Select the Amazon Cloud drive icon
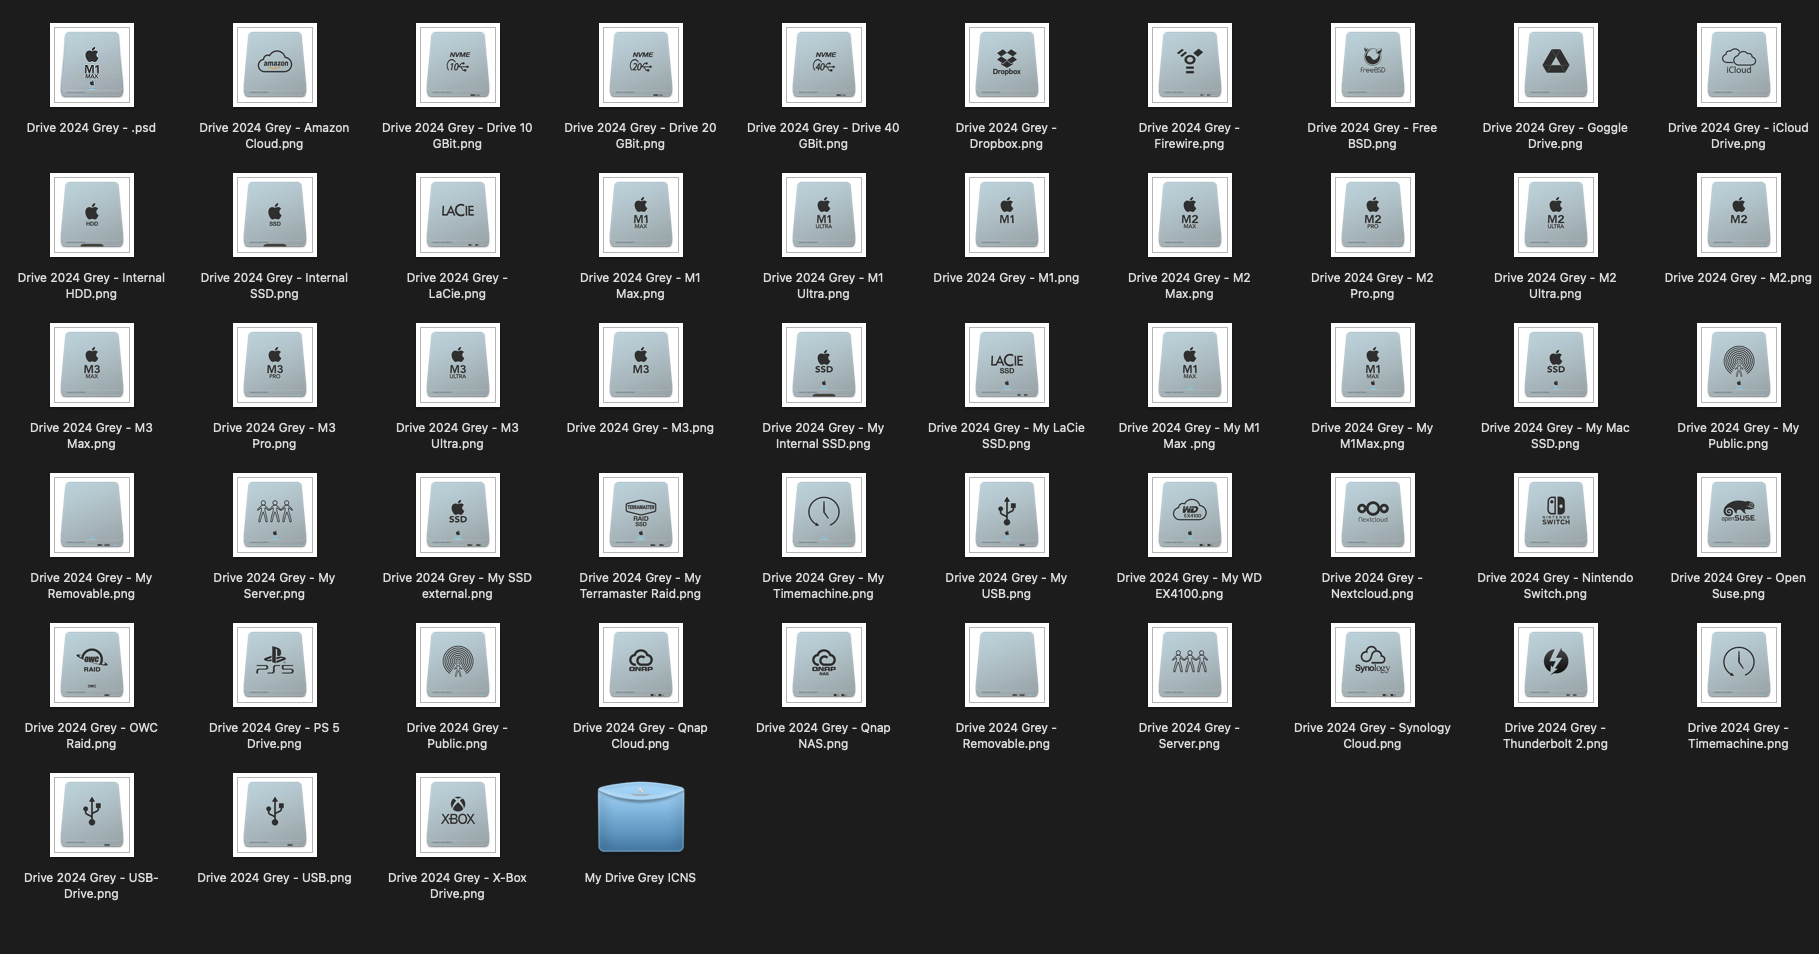Viewport: 1819px width, 954px height. pos(274,65)
